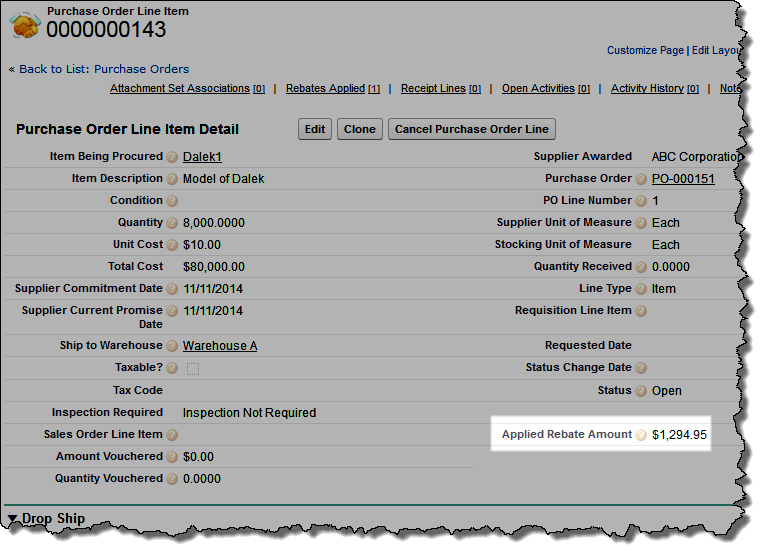The height and width of the screenshot is (553, 766).
Task: Click help icon next to Item Being Procured
Action: [x=172, y=157]
